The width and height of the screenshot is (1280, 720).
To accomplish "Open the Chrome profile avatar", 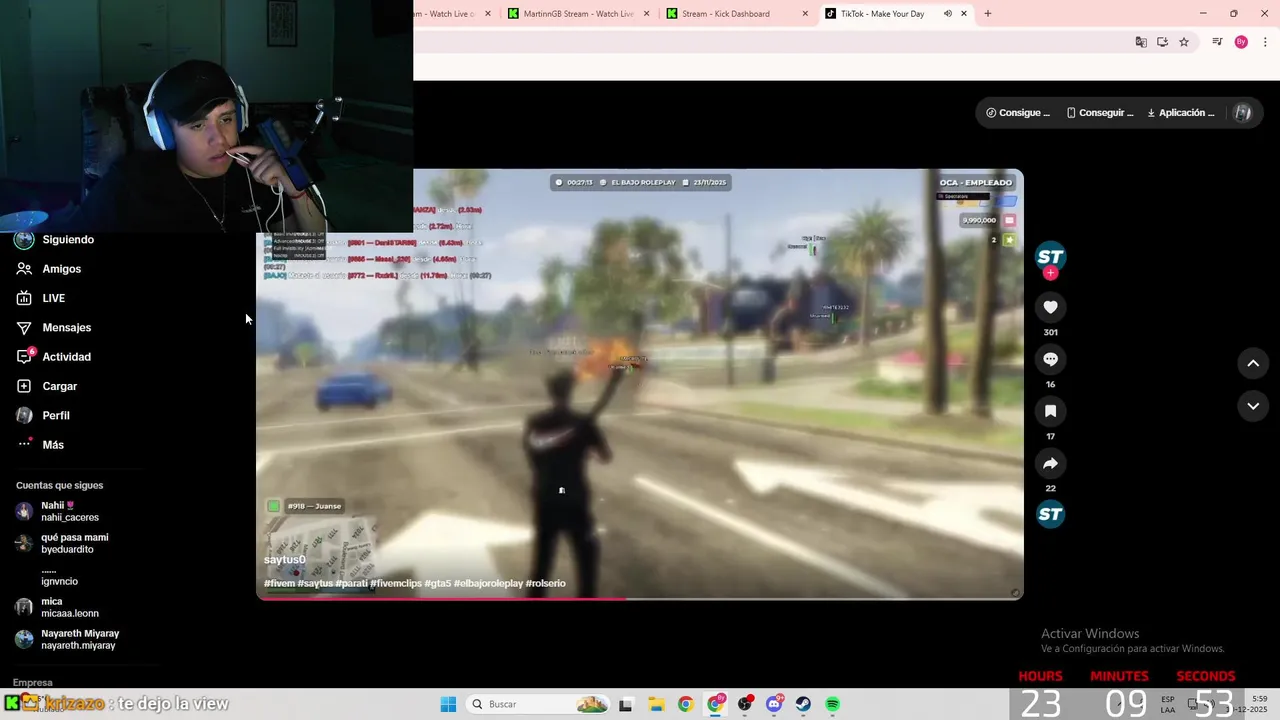I will point(1241,42).
